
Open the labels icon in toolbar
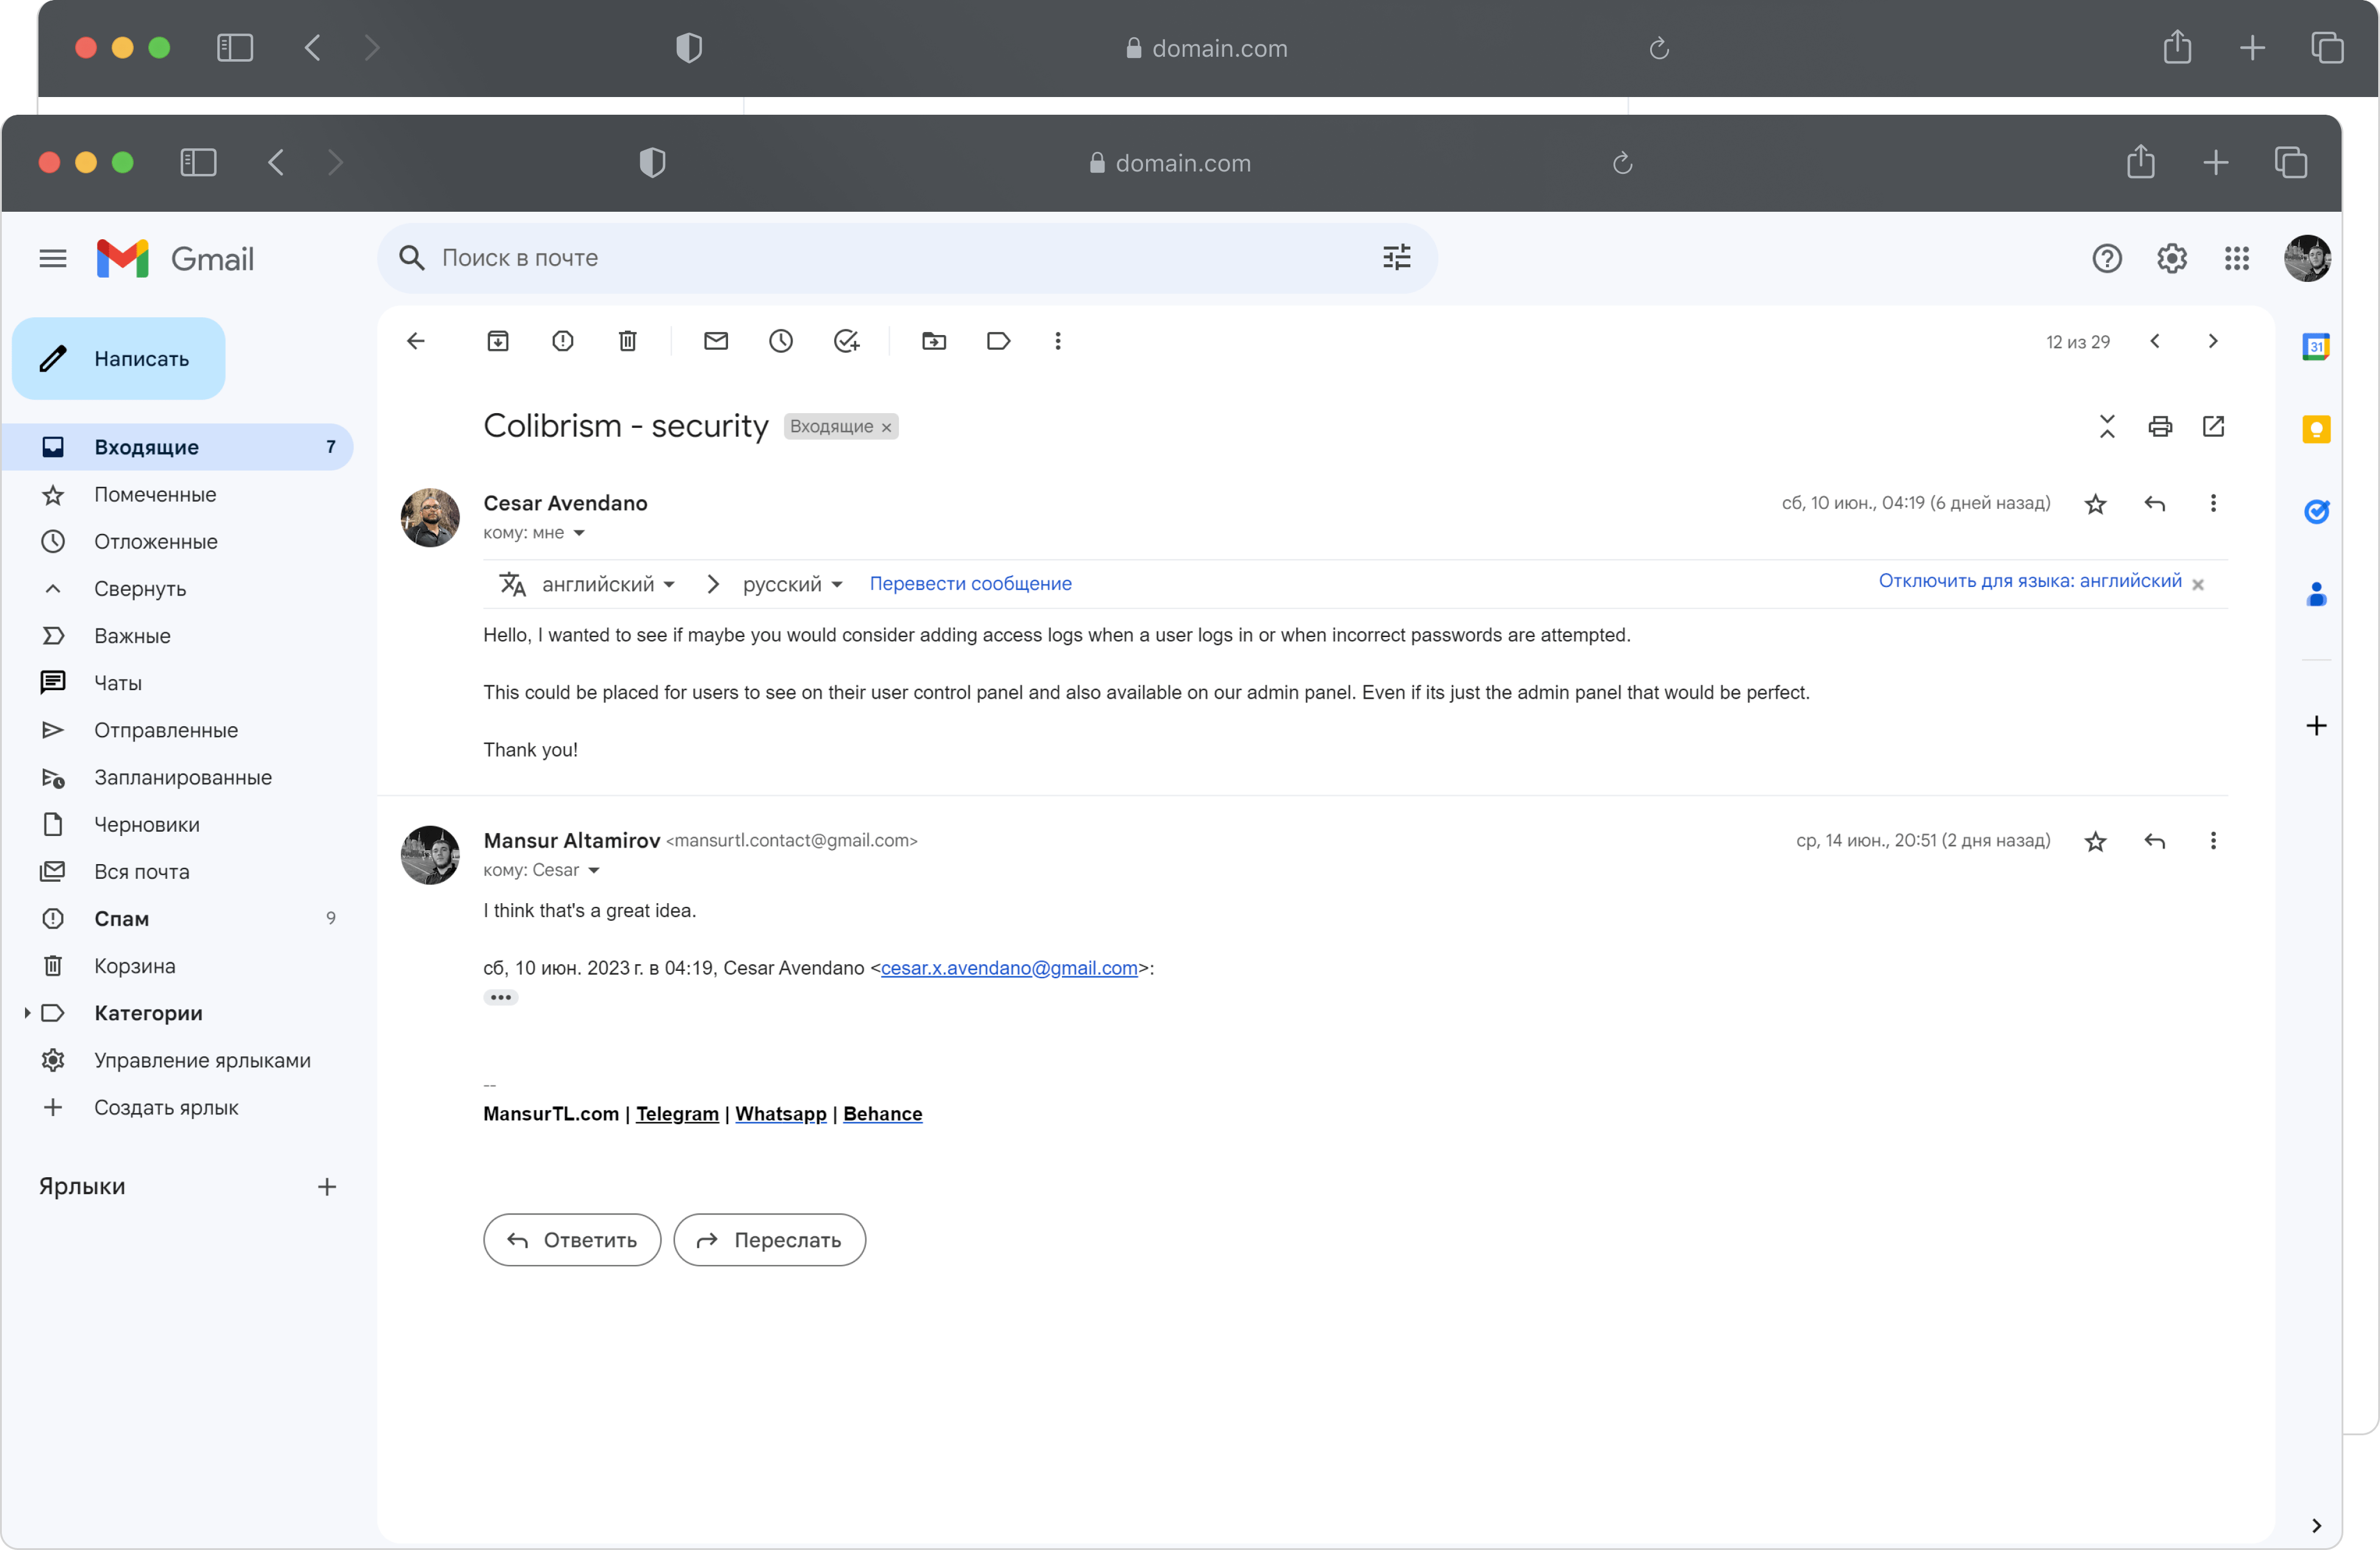click(998, 341)
